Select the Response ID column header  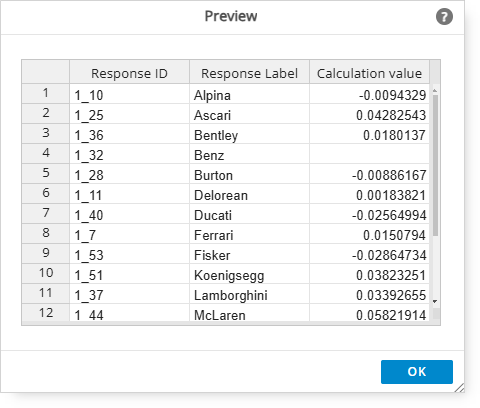click(129, 73)
